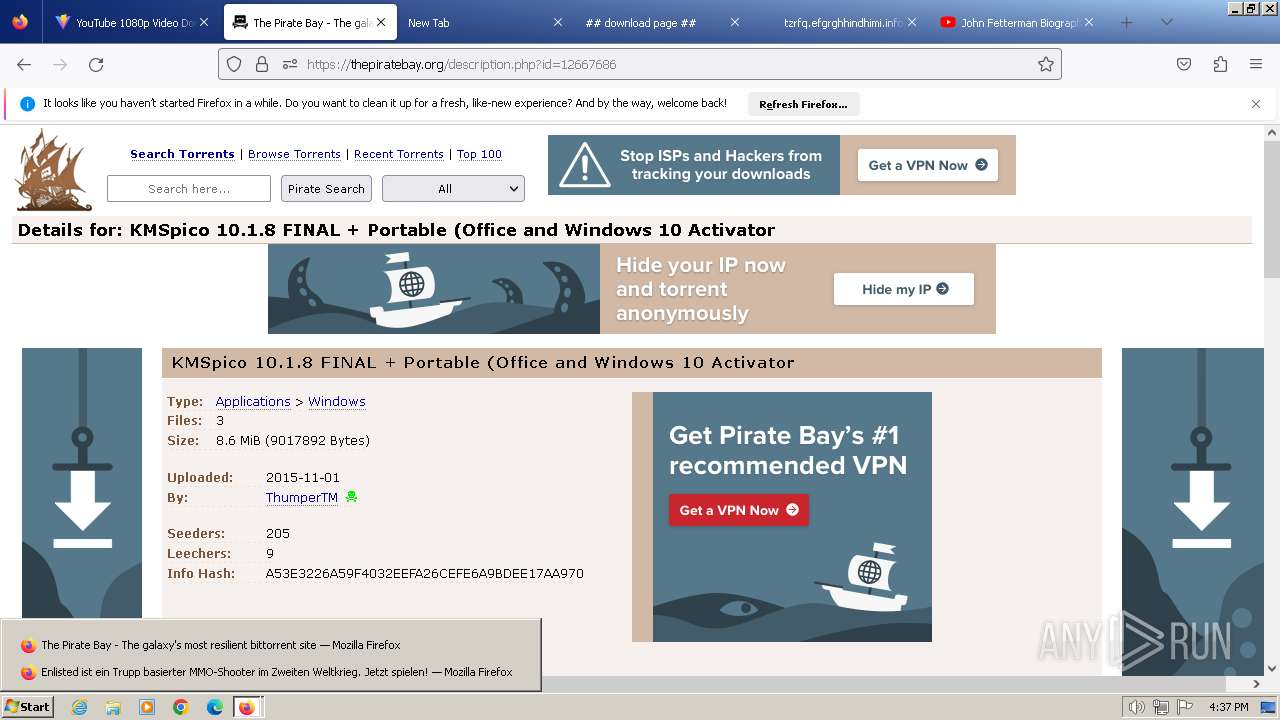Bookmark this page with star icon

pos(1046,64)
